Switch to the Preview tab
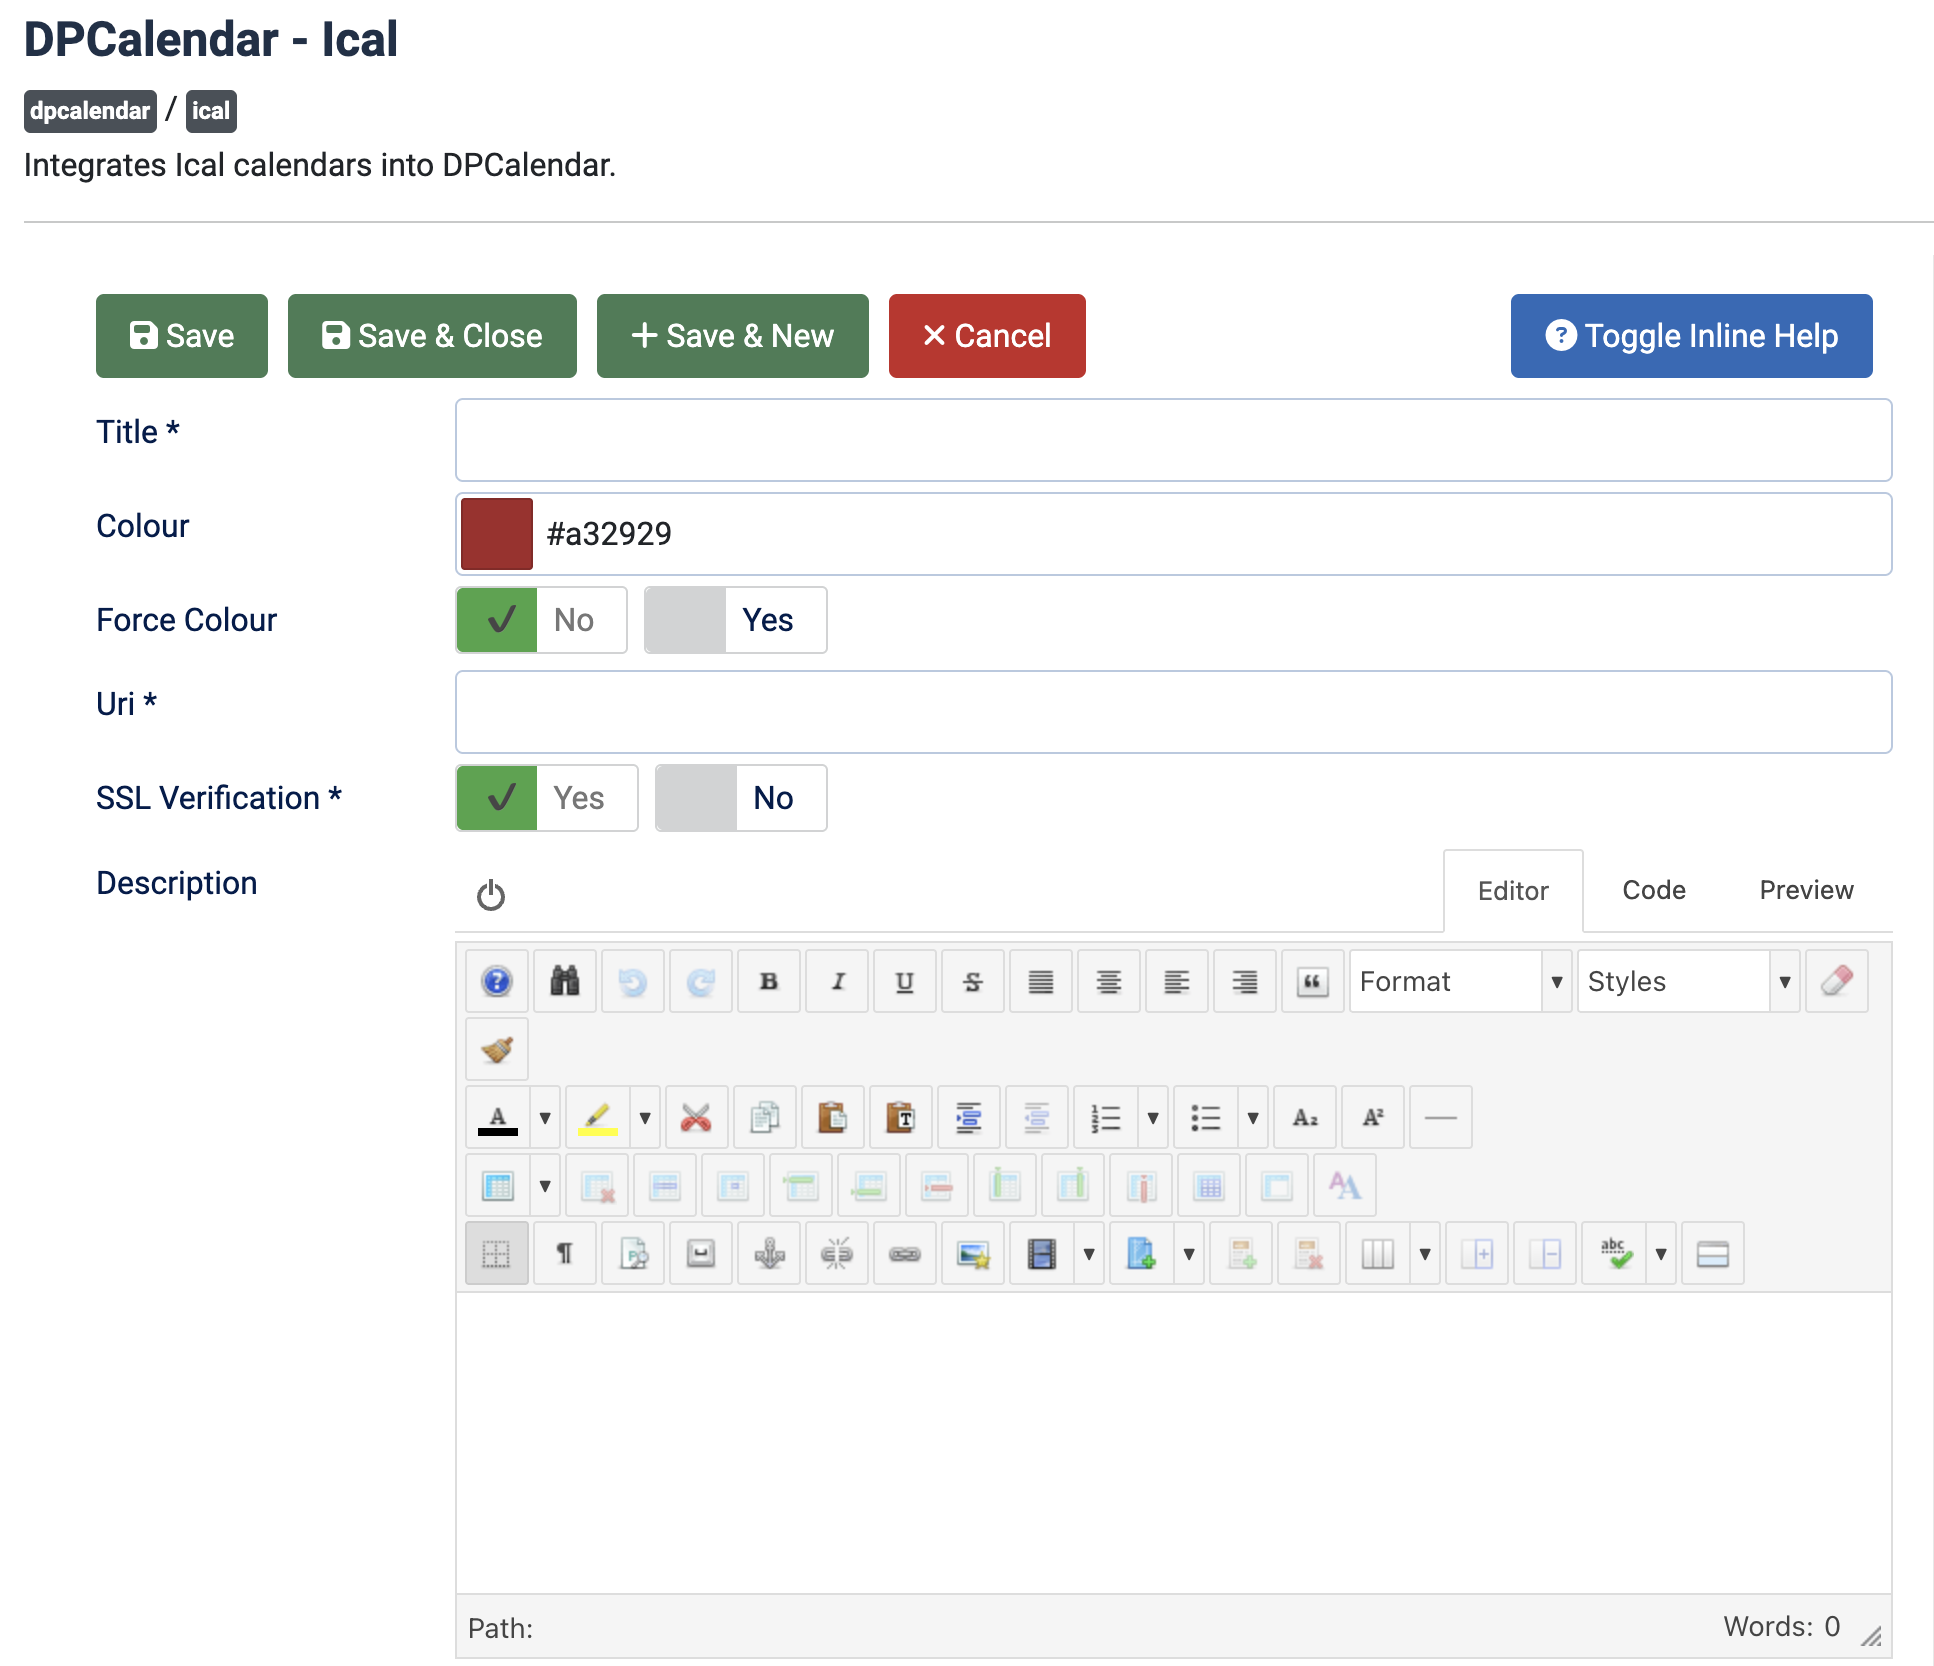This screenshot has height=1666, width=1934. tap(1806, 890)
